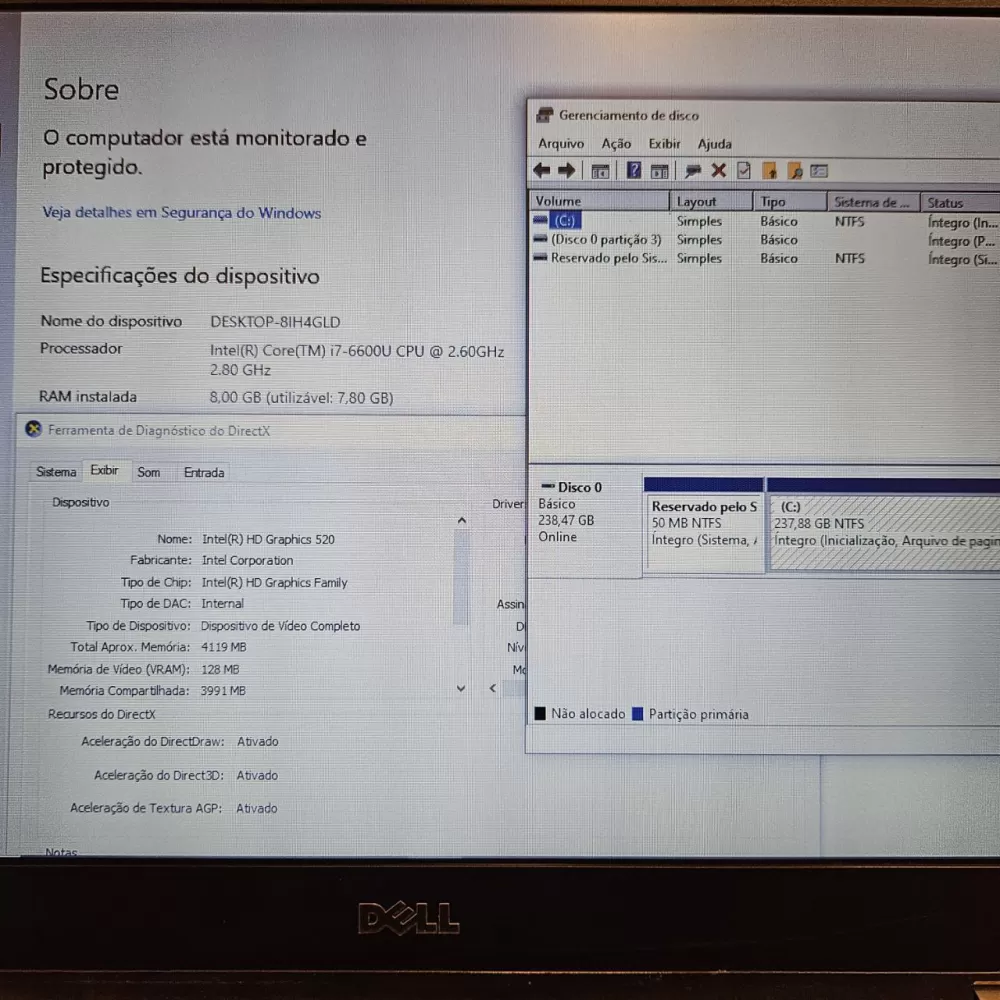Click the Sobre page heading
The height and width of the screenshot is (1000, 1000).
click(81, 89)
